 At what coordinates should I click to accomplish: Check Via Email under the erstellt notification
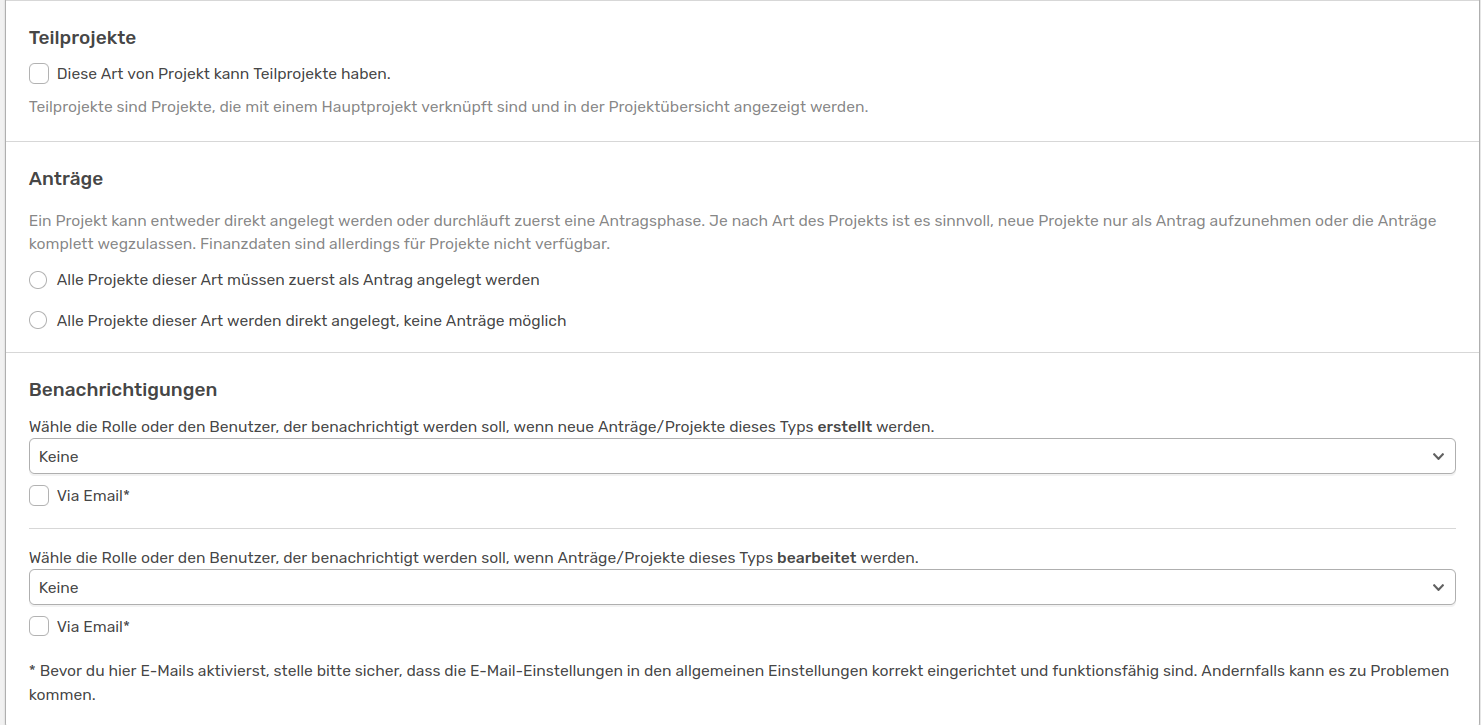click(x=38, y=495)
